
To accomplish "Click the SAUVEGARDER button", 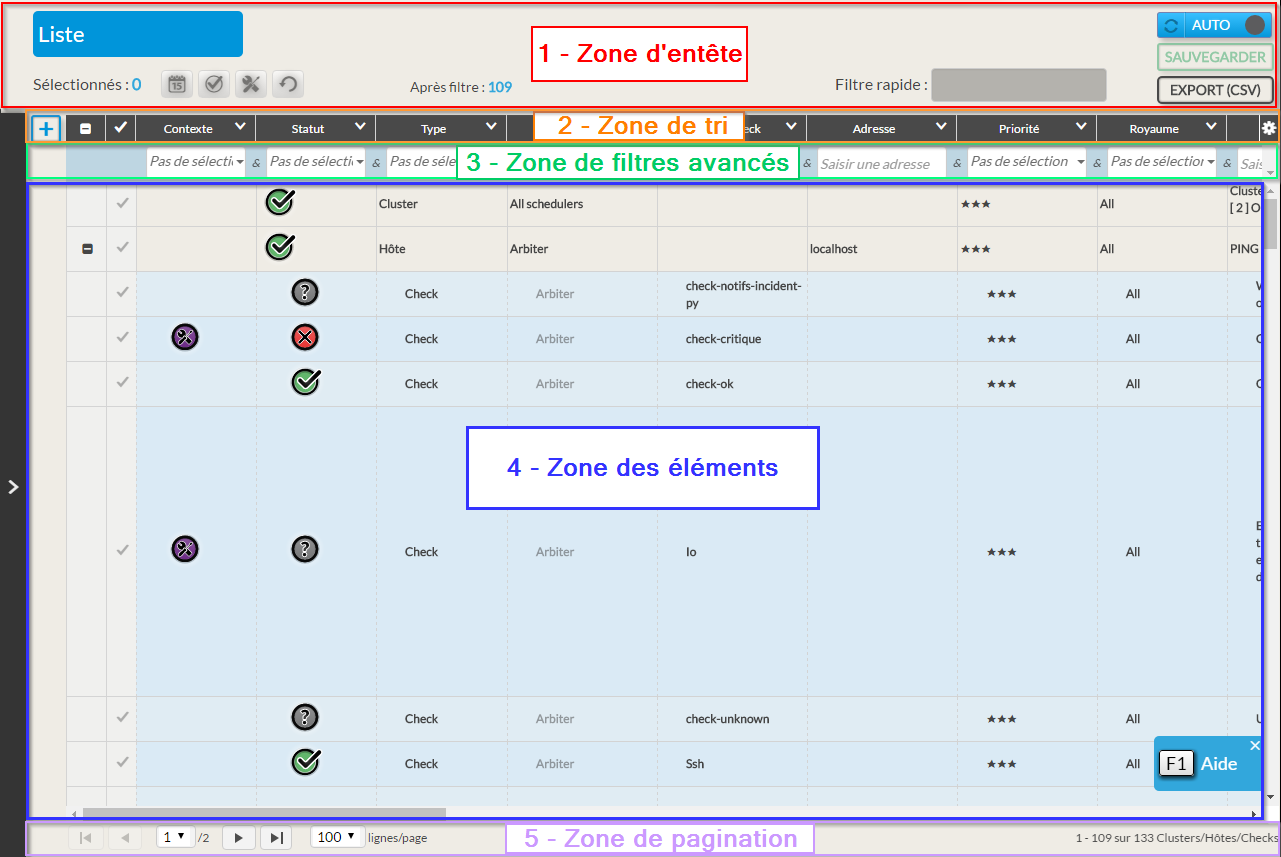I will point(1214,57).
